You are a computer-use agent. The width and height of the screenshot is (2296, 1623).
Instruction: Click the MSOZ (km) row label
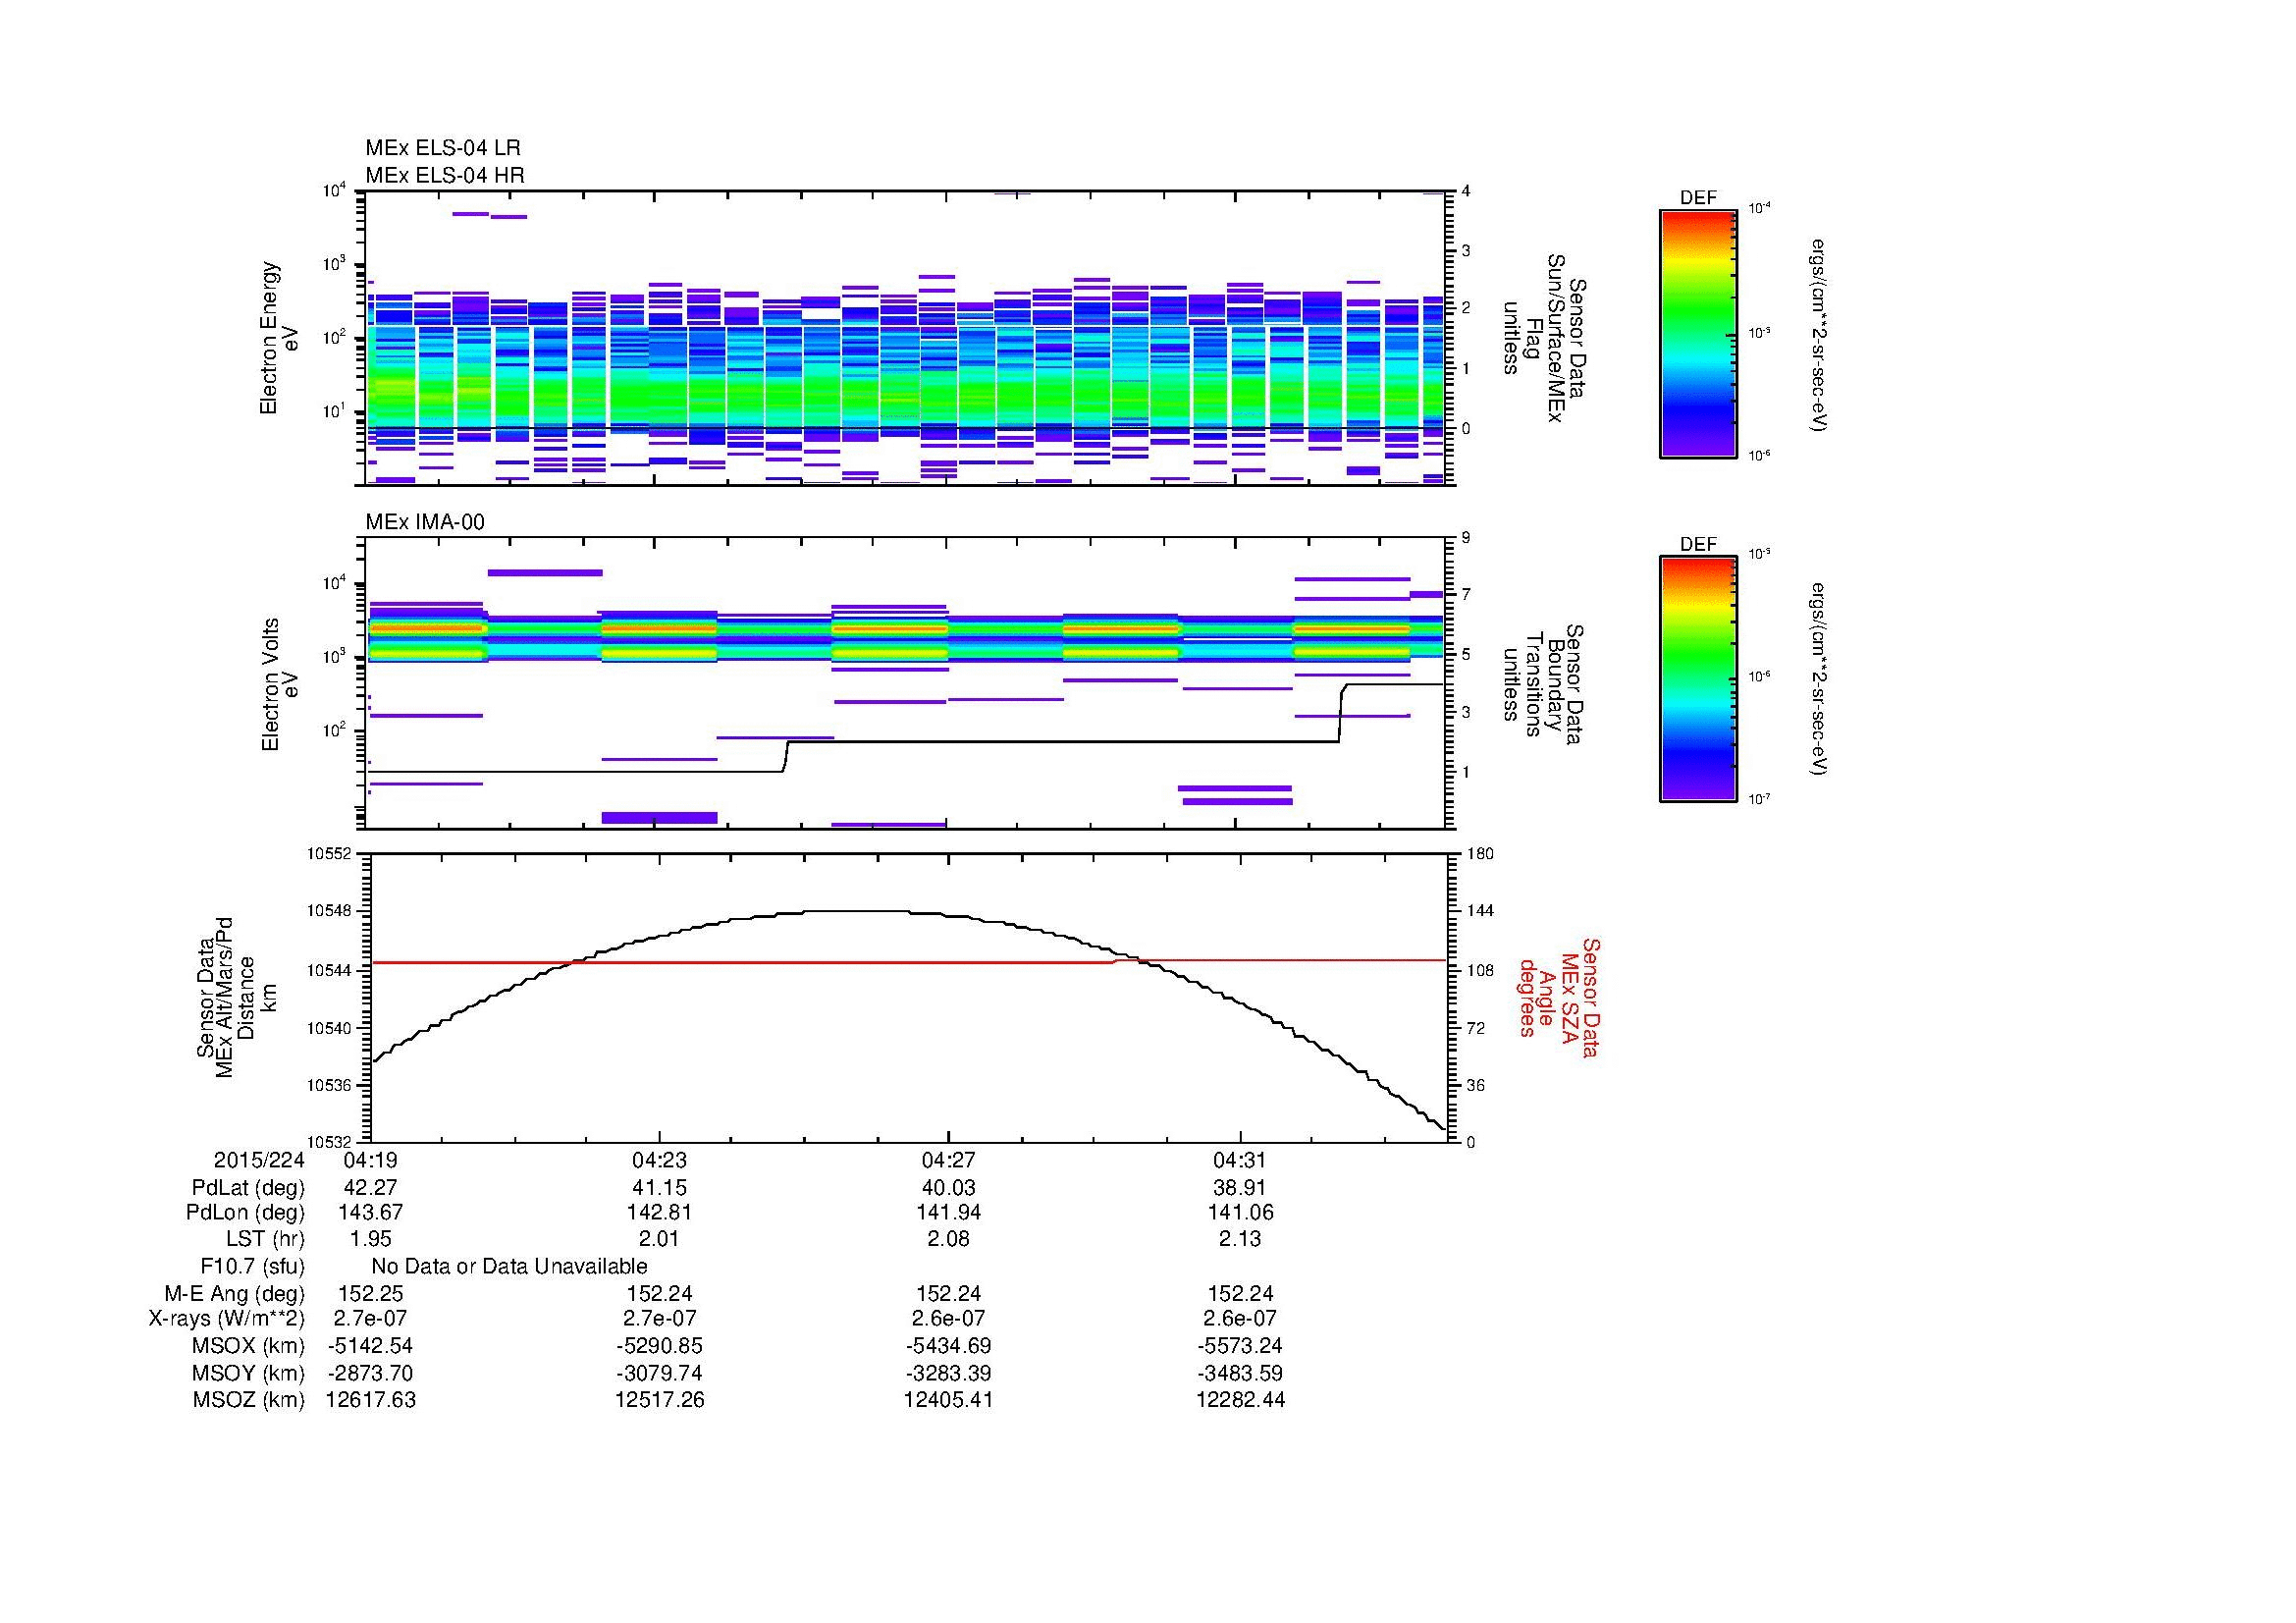pyautogui.click(x=248, y=1399)
